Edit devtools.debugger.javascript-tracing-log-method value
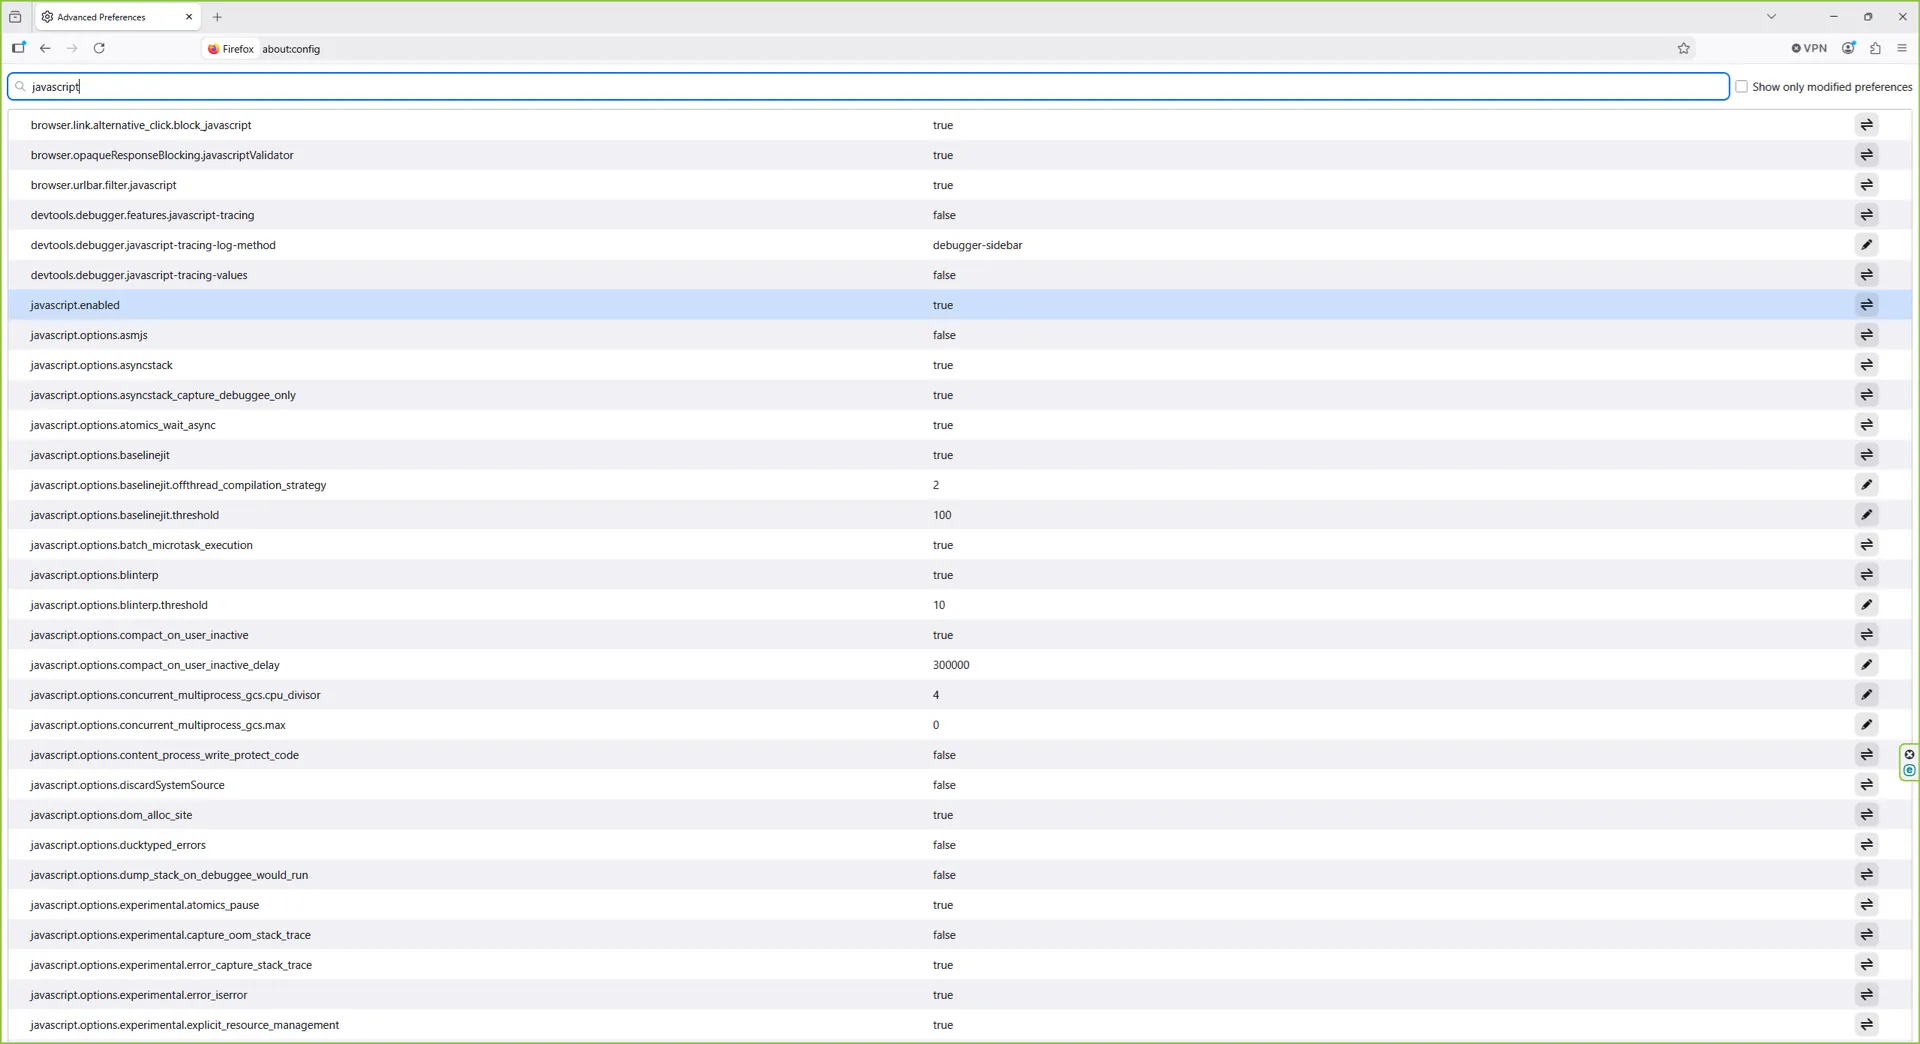This screenshot has width=1920, height=1044. pos(1866,245)
